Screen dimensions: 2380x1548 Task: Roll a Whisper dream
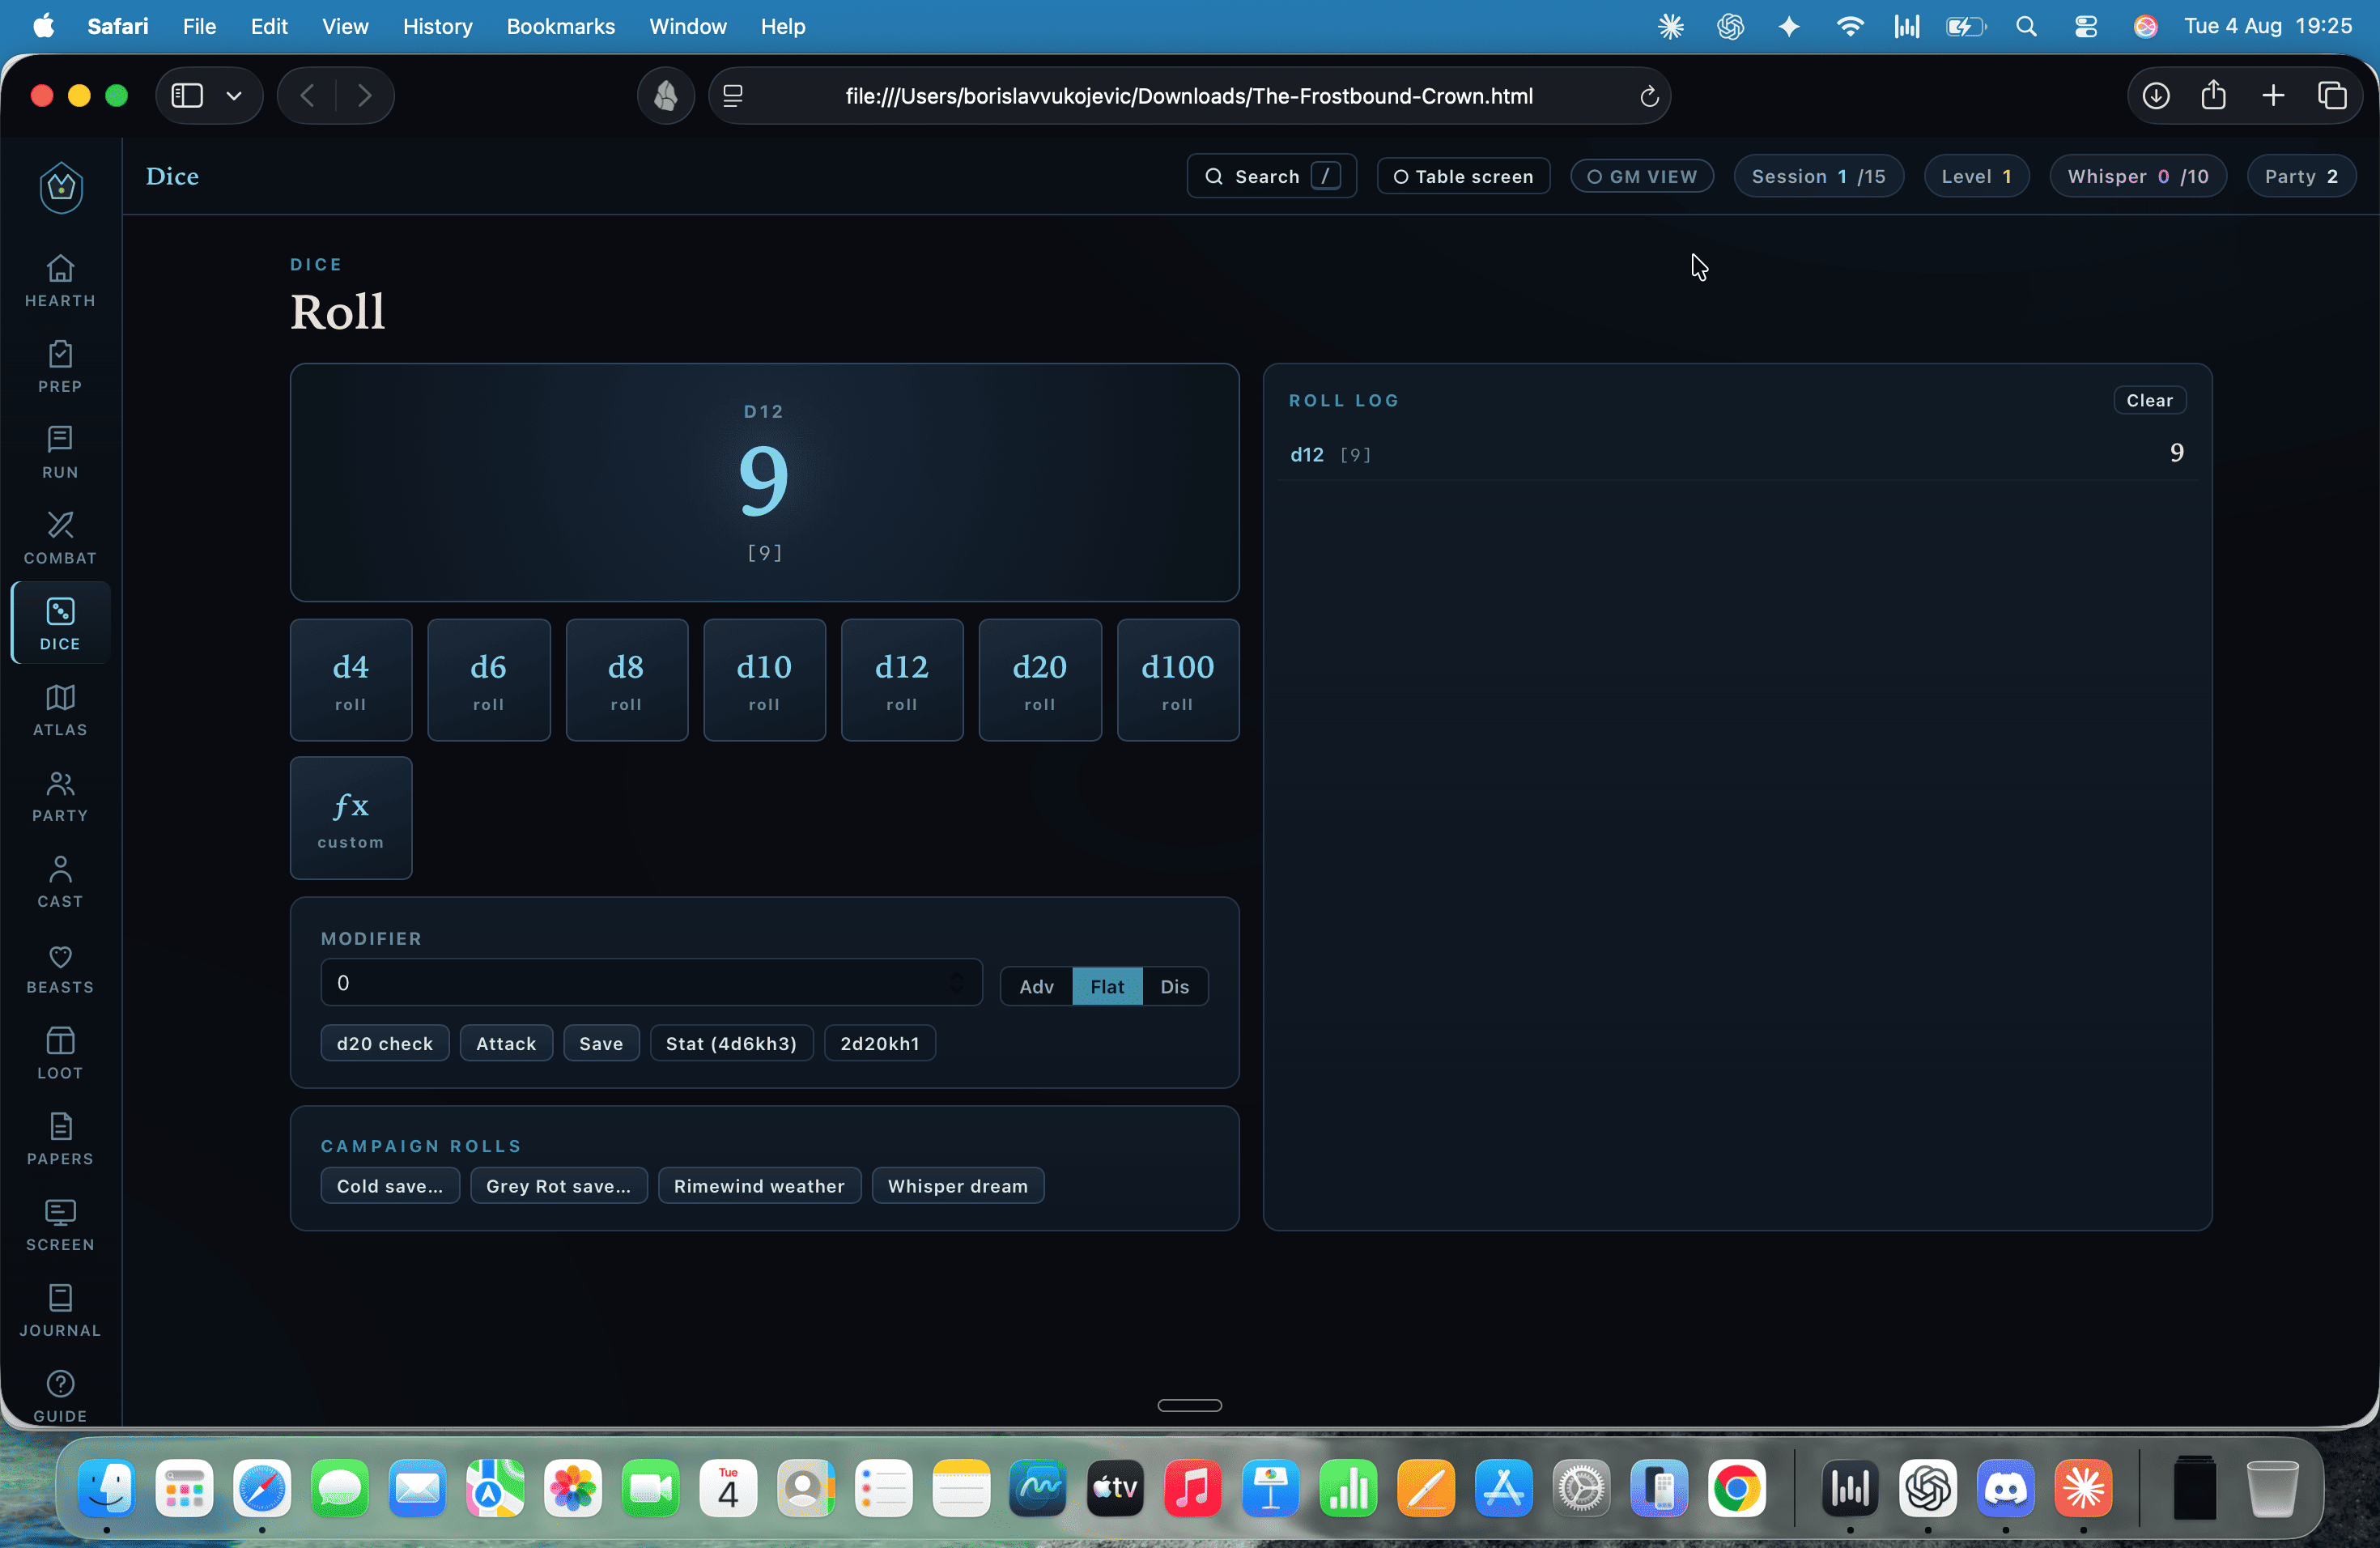[957, 1186]
